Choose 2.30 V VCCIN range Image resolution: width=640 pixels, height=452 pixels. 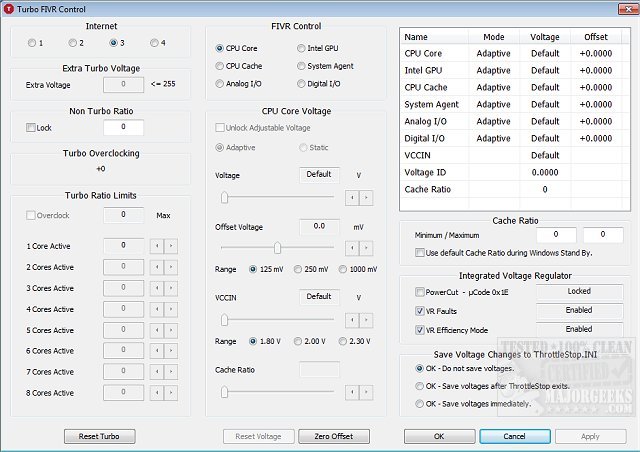tap(343, 341)
